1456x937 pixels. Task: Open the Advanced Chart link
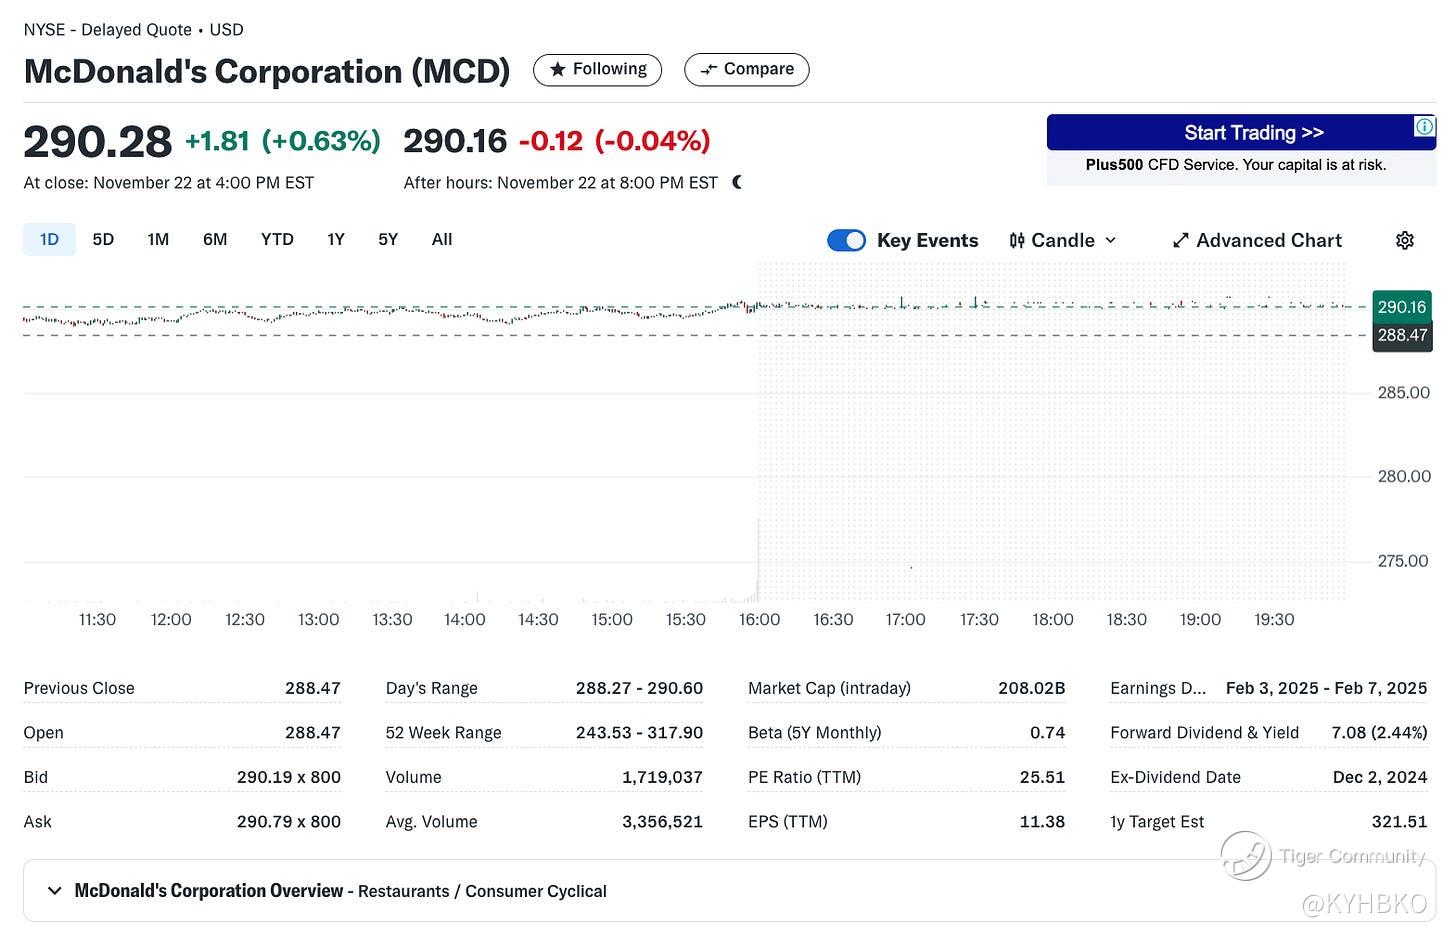click(1268, 240)
